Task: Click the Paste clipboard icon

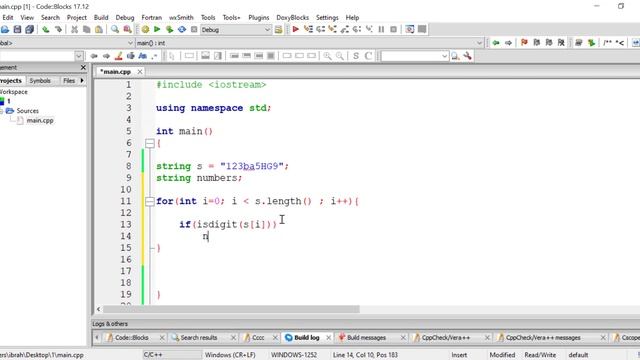Action: click(x=99, y=29)
